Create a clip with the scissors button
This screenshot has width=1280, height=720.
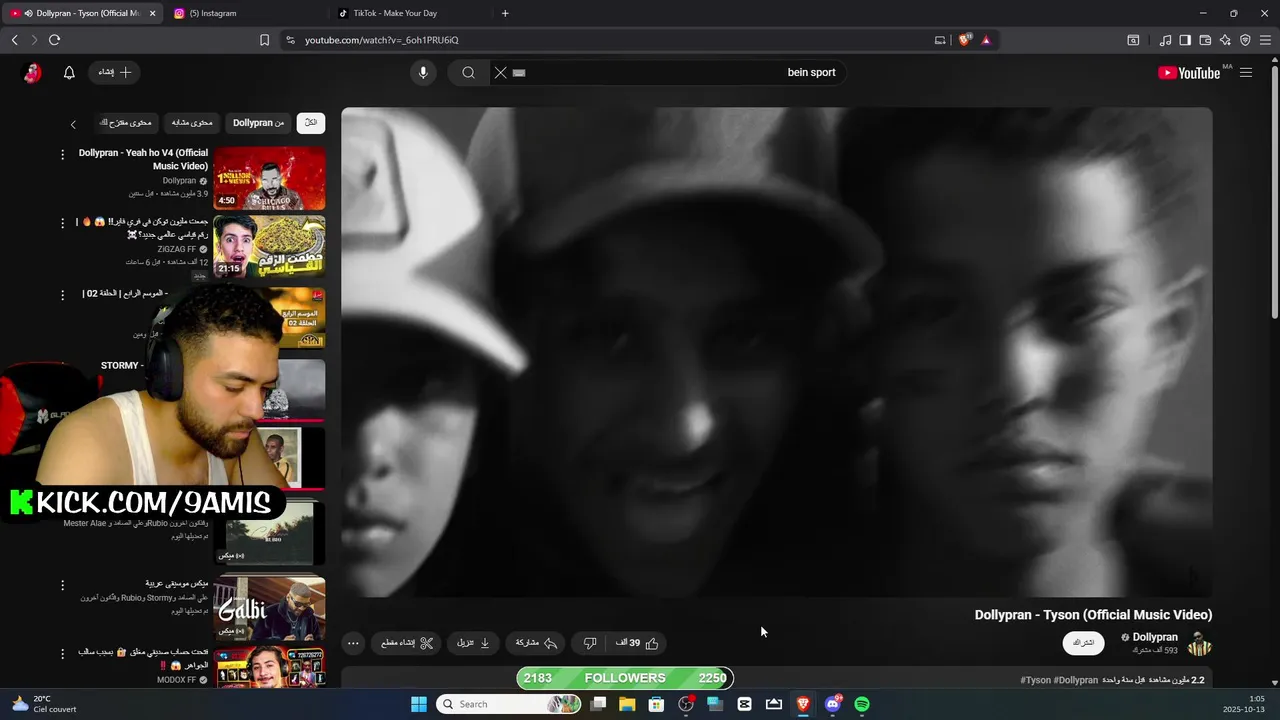tap(407, 643)
